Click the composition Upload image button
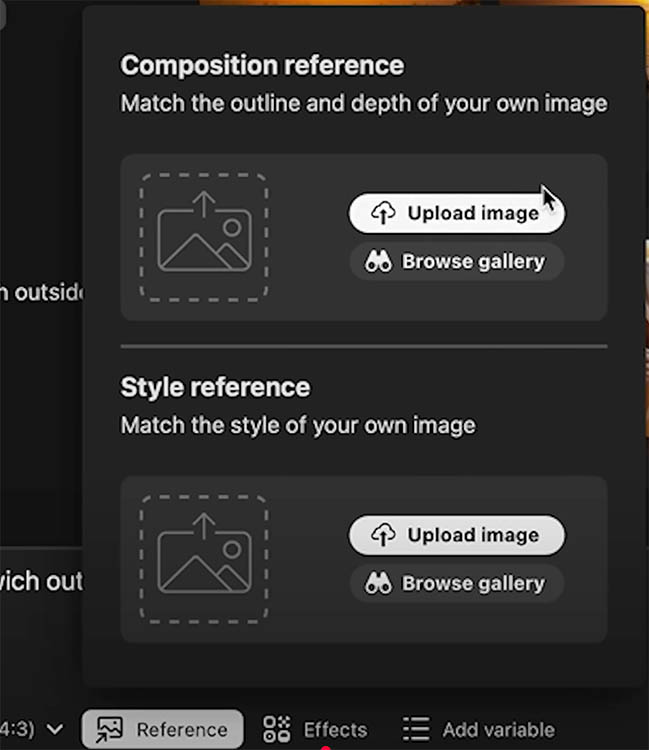The width and height of the screenshot is (649, 750). point(457,213)
